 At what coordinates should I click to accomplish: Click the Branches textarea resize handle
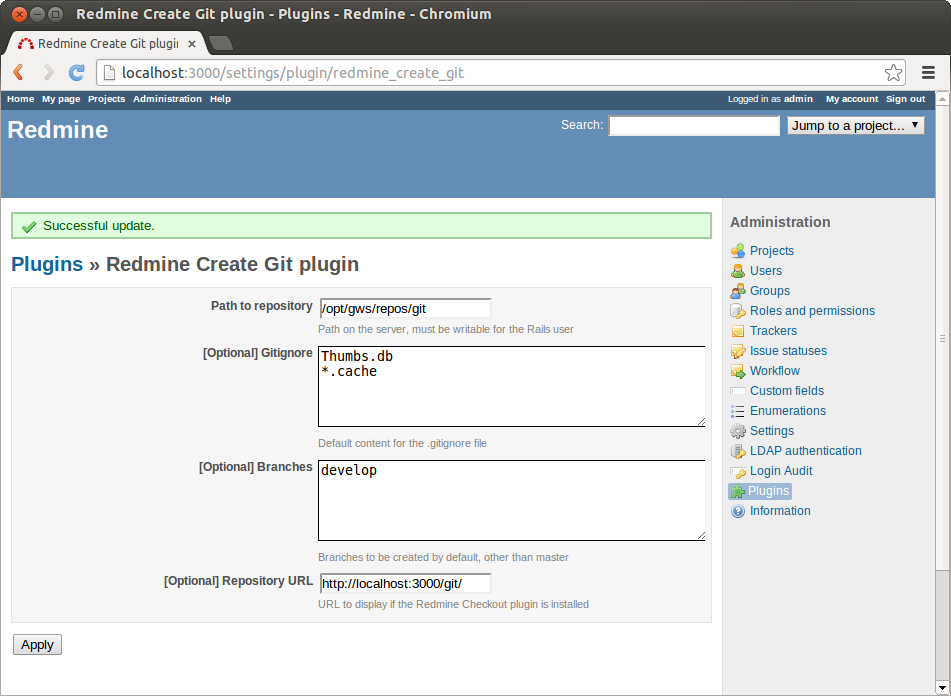pyautogui.click(x=701, y=535)
